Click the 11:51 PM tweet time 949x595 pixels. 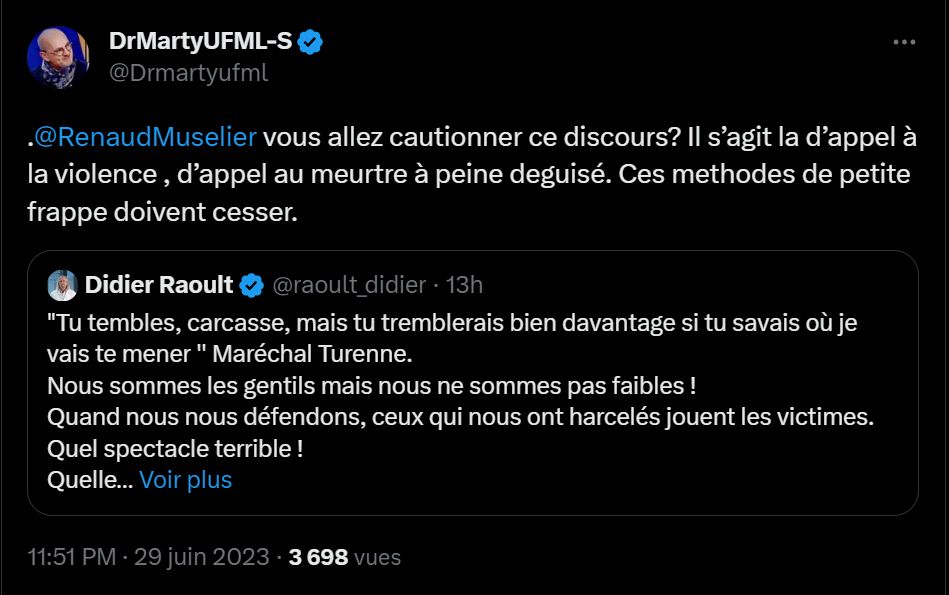click(71, 557)
